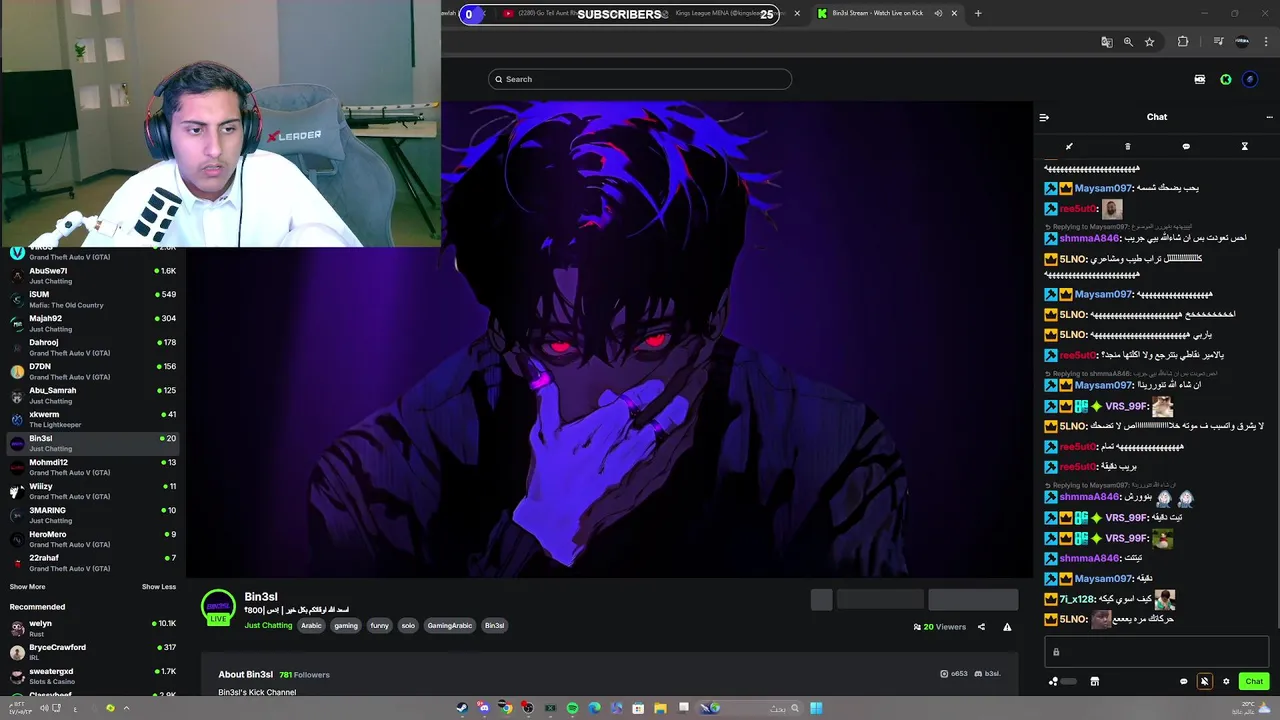The image size is (1280, 720).
Task: Toggle the muted bell notification icon
Action: point(1204,681)
